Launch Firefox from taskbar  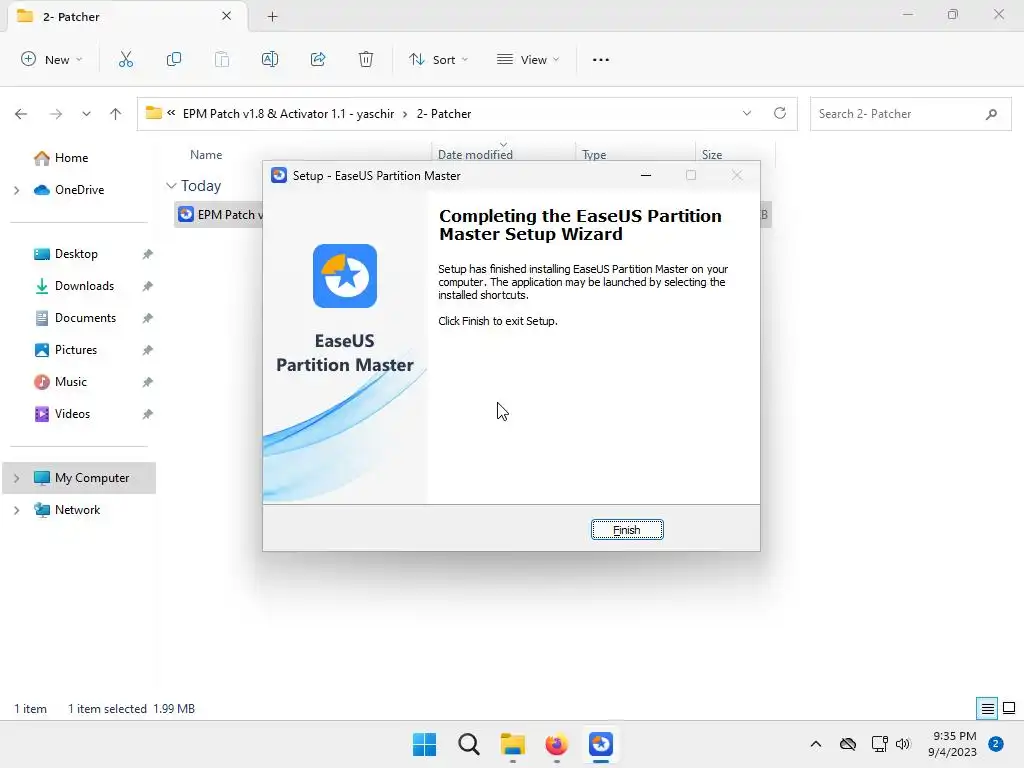(556, 744)
